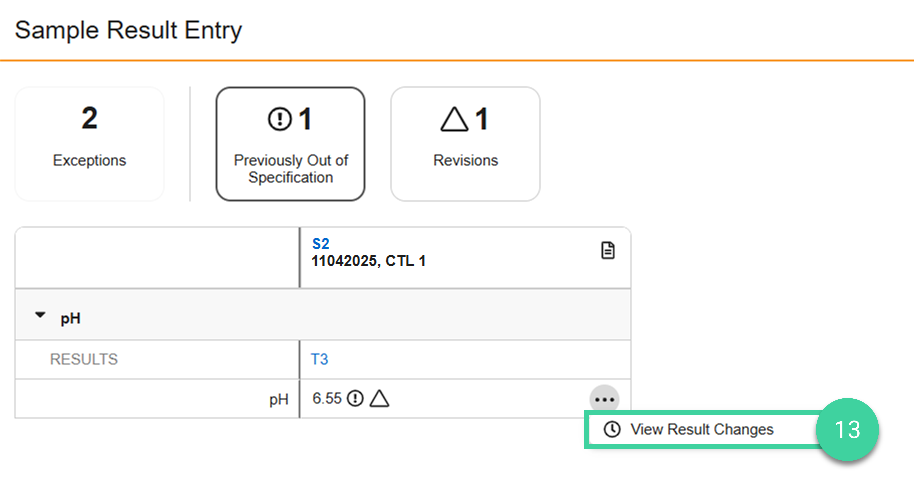Toggle the Previously Out of Specification filter
This screenshot has height=477, width=914.
290,144
